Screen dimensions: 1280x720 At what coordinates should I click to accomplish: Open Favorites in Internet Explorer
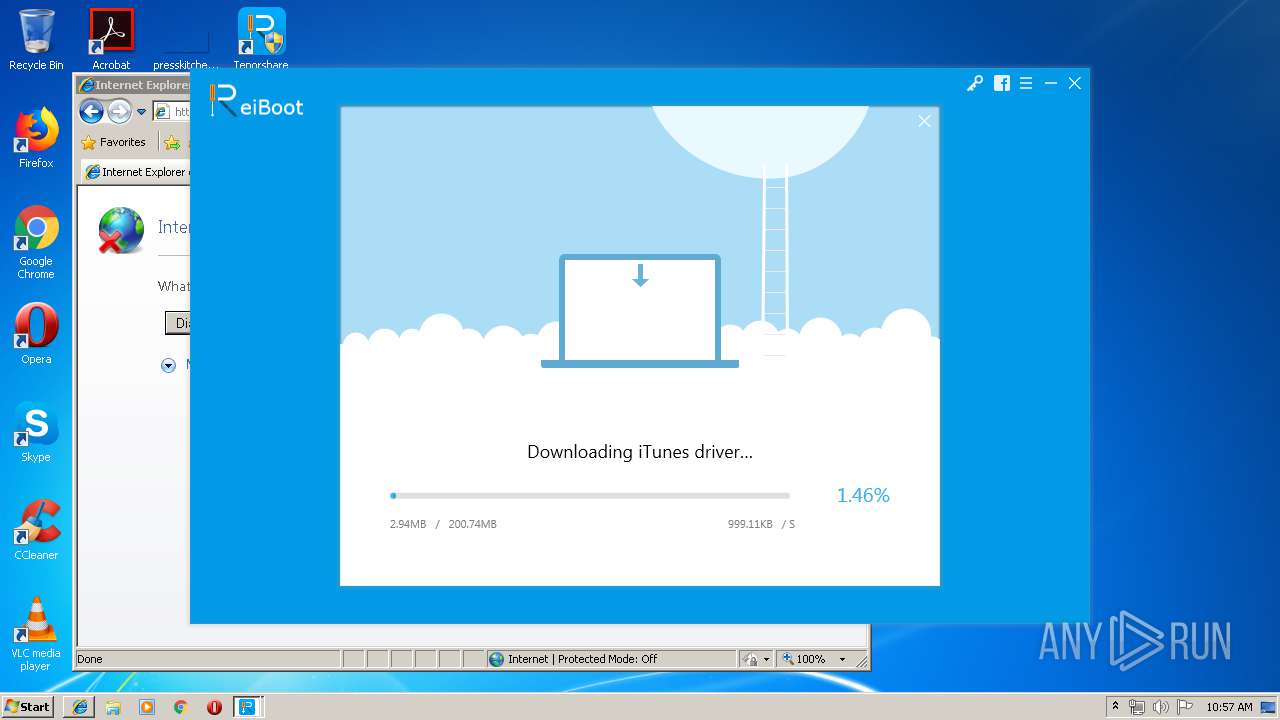pos(113,142)
